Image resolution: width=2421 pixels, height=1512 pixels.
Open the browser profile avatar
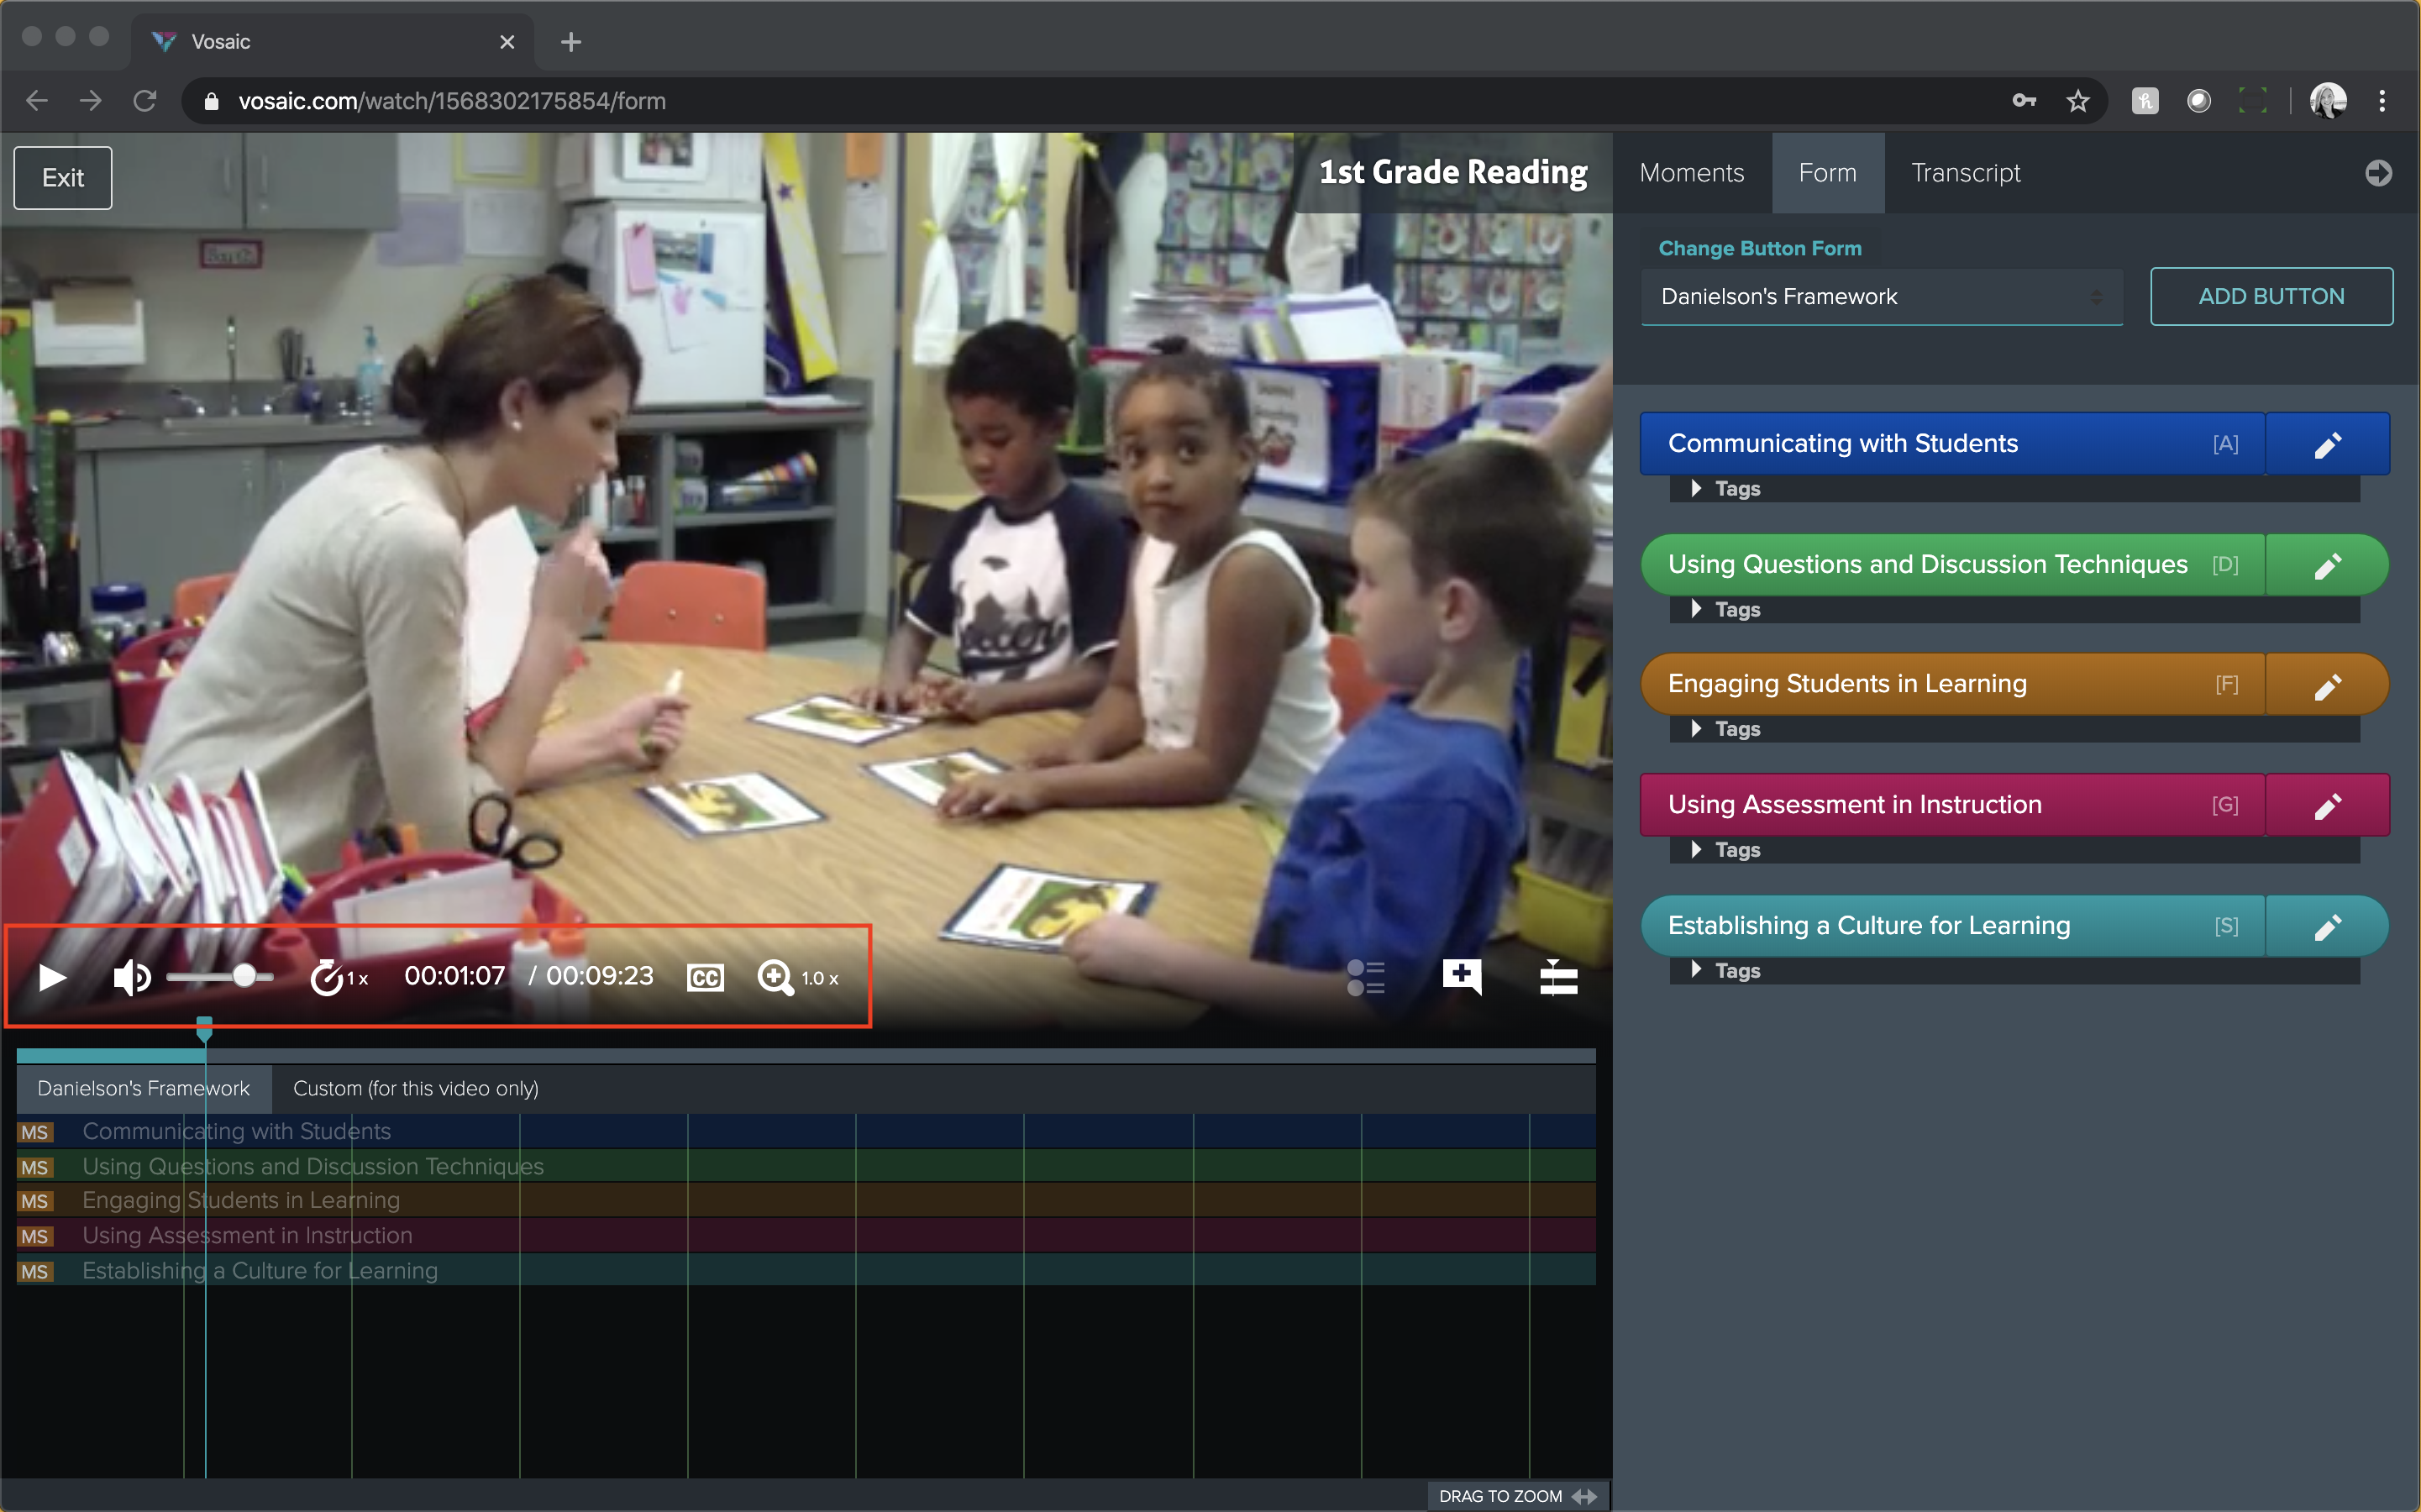click(x=2328, y=101)
